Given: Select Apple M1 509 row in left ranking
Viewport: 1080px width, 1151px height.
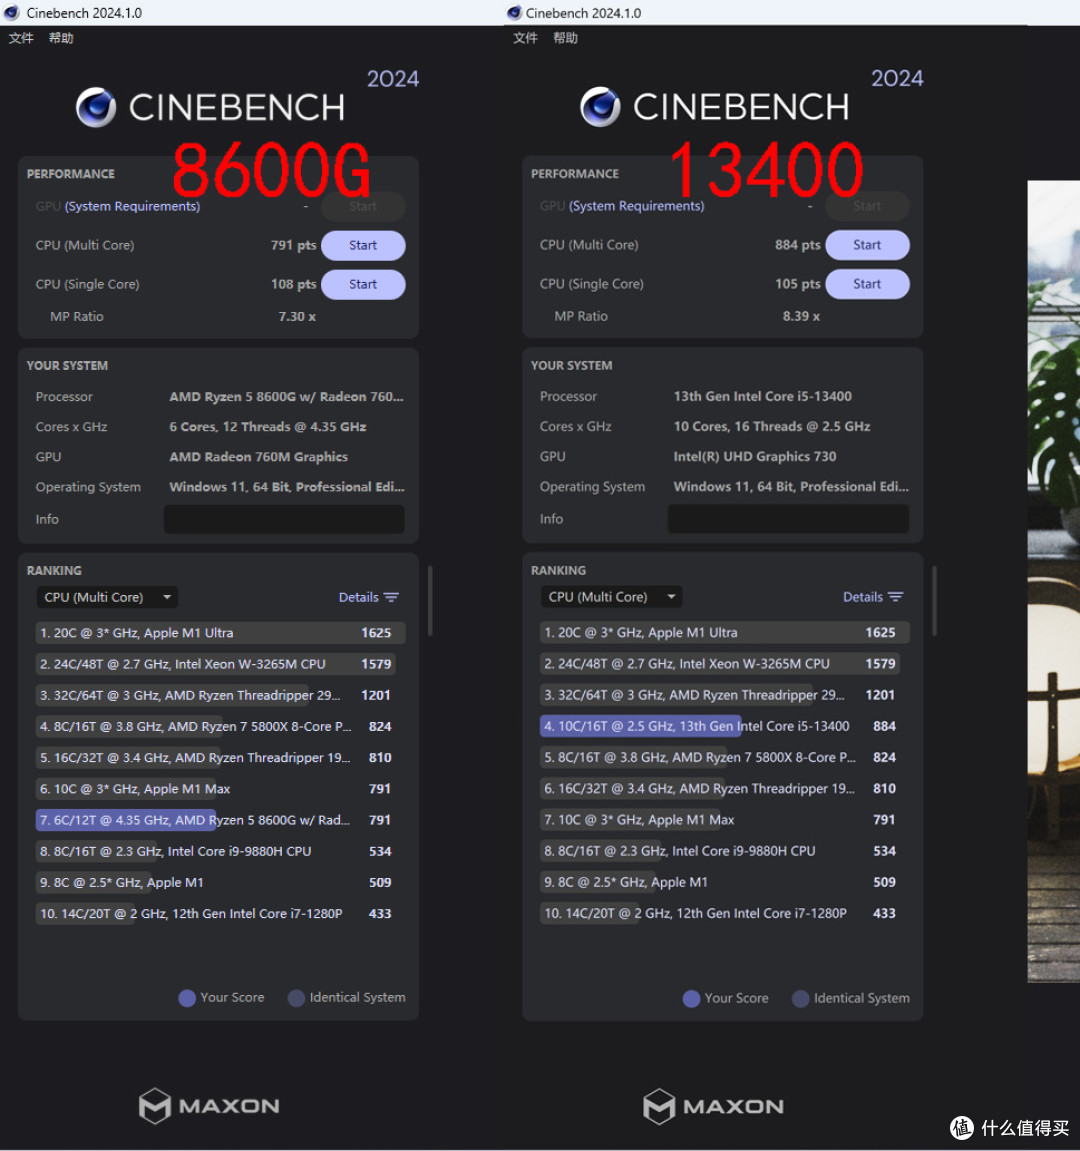Looking at the screenshot, I should pos(220,882).
